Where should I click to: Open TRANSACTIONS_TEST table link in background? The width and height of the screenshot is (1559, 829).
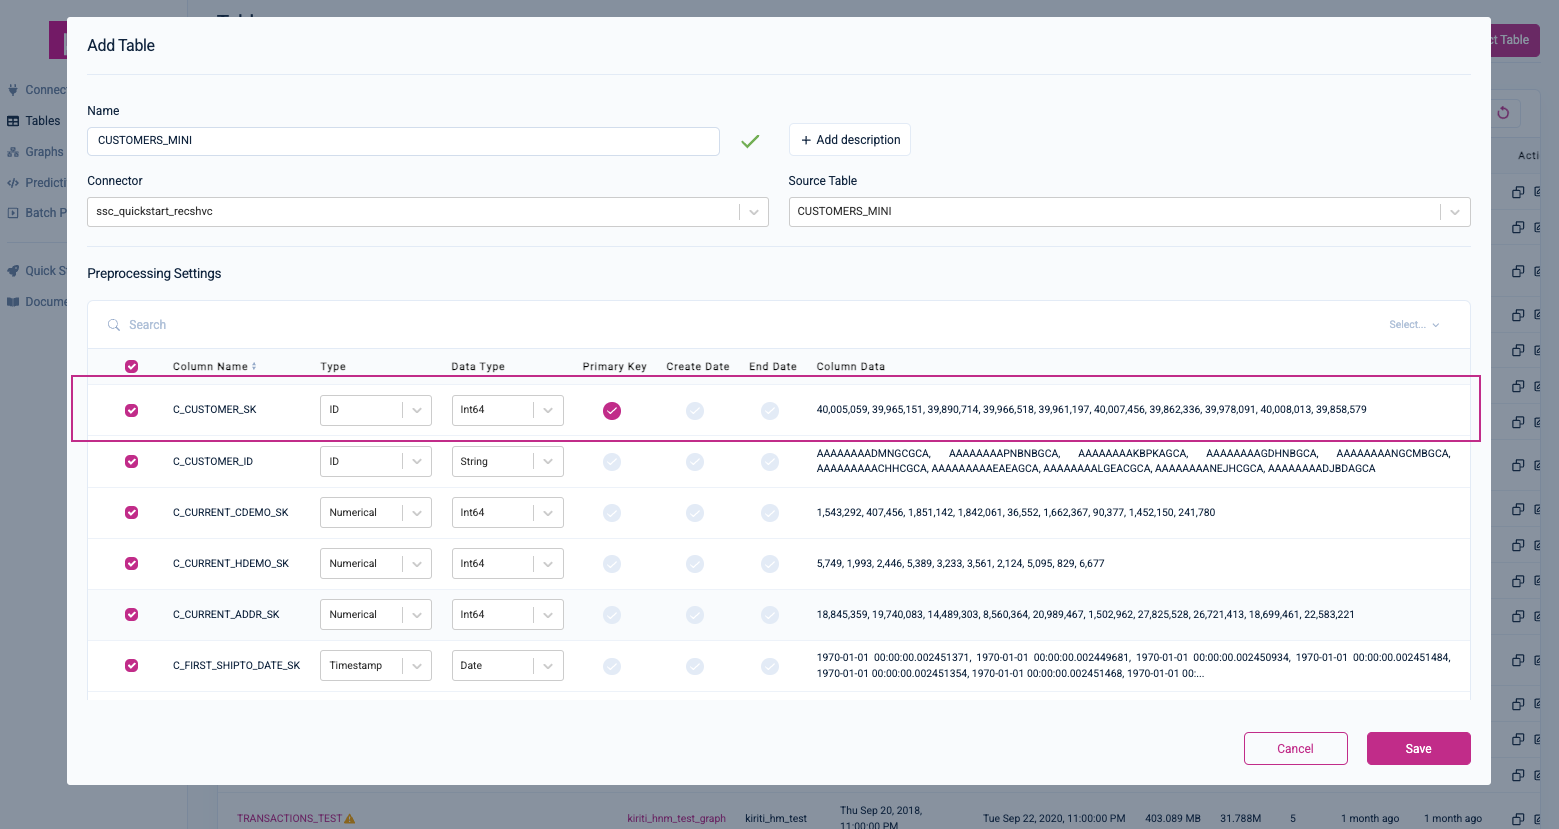point(289,818)
